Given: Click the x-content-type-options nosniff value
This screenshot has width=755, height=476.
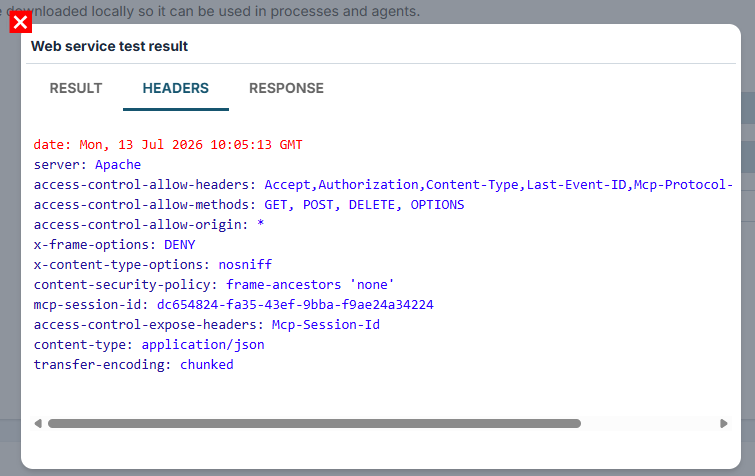Looking at the screenshot, I should point(245,265).
